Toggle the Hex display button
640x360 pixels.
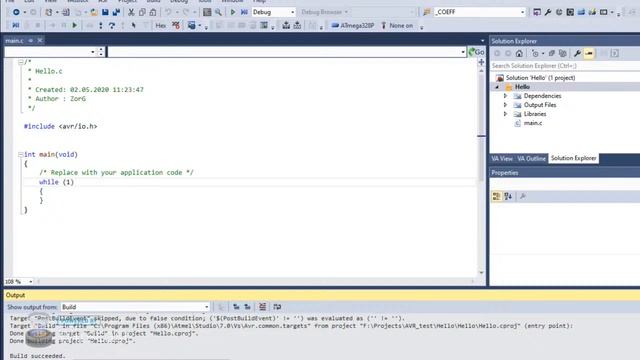coord(161,25)
